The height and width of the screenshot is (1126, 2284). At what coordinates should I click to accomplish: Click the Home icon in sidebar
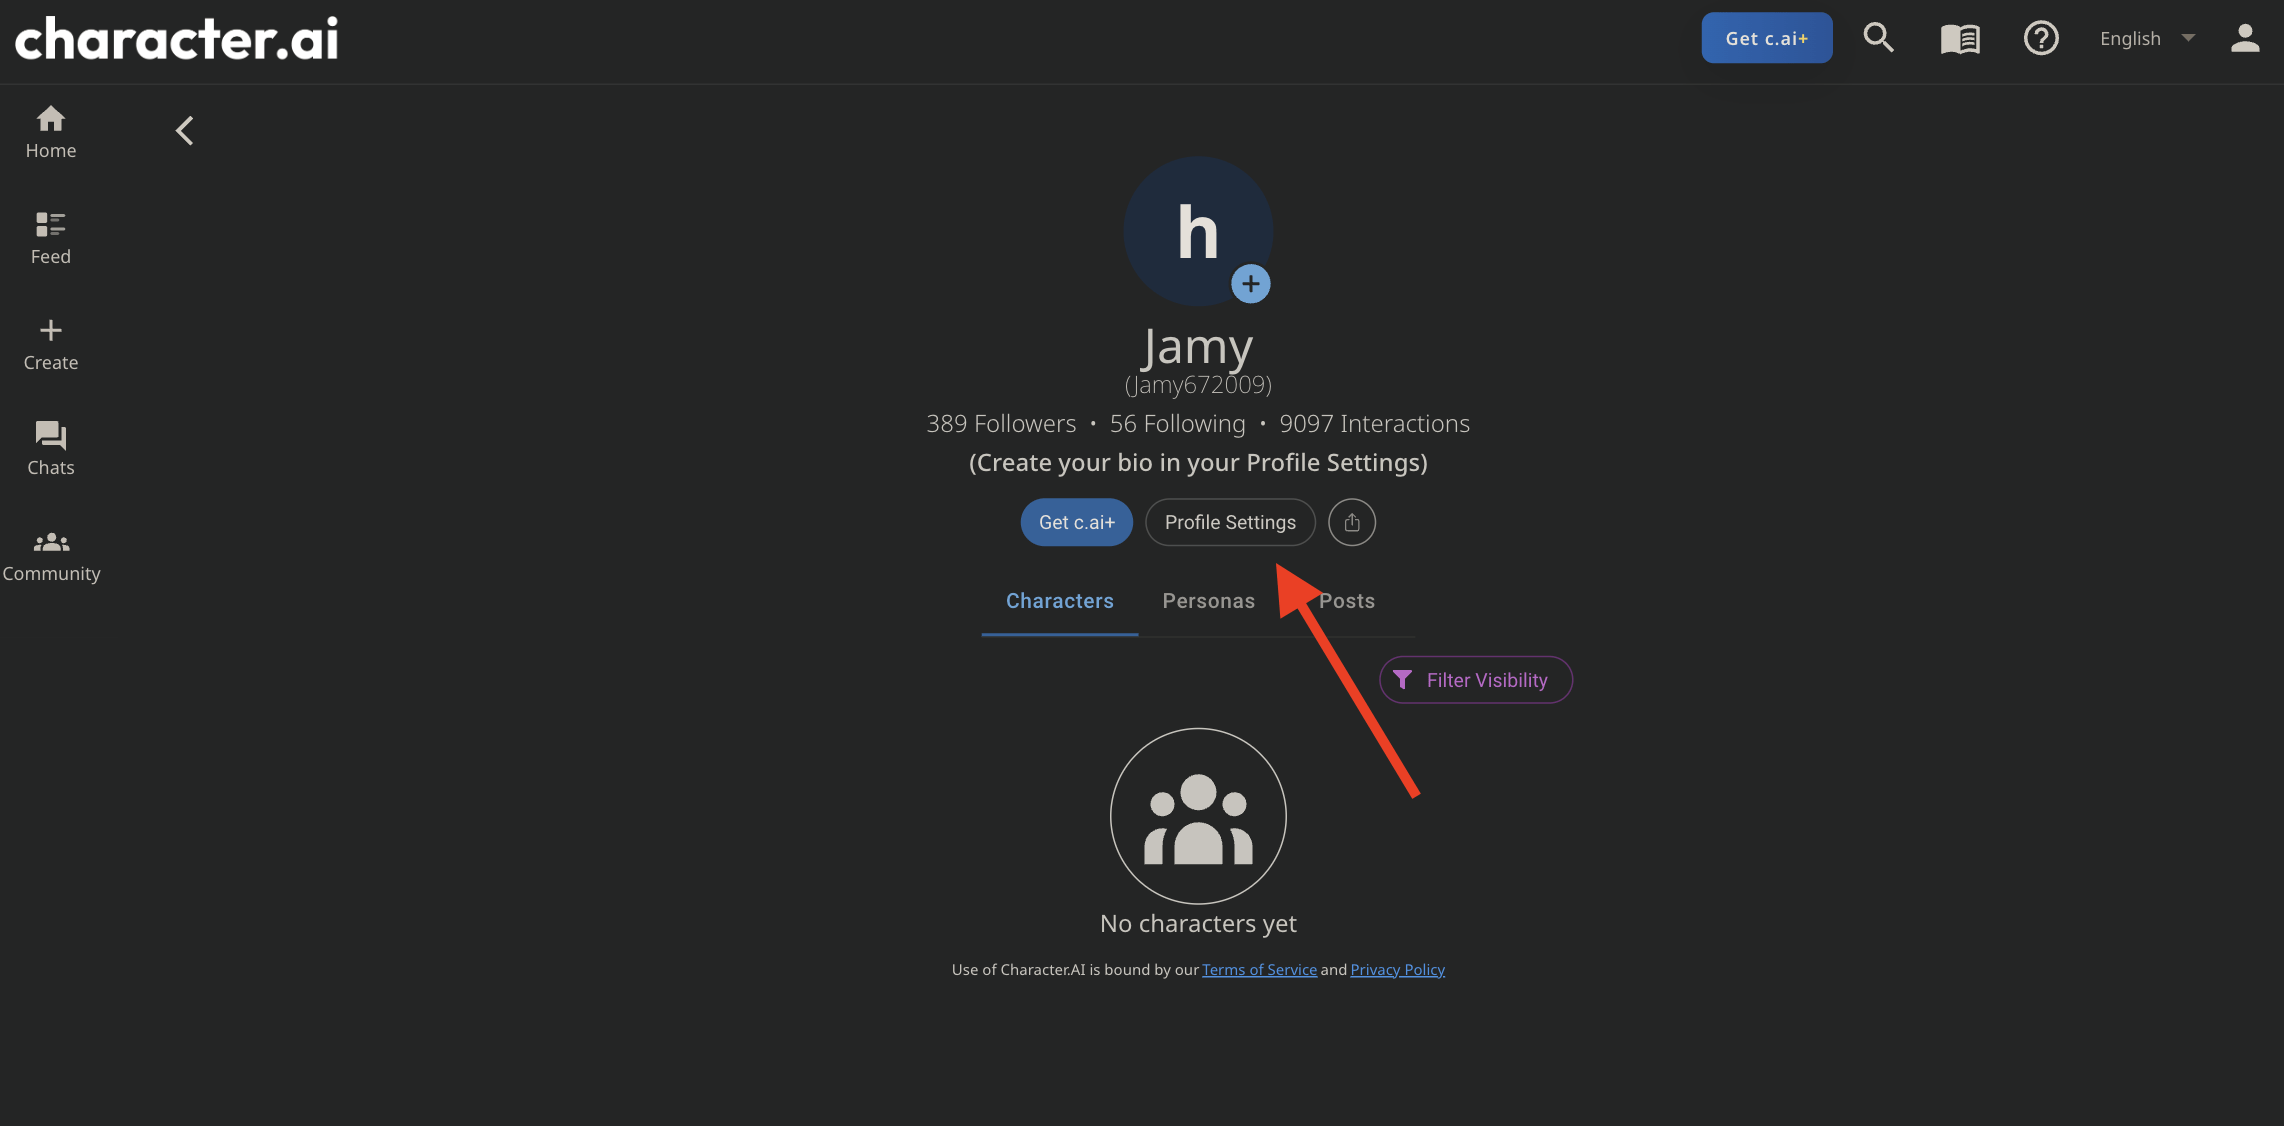pos(51,119)
